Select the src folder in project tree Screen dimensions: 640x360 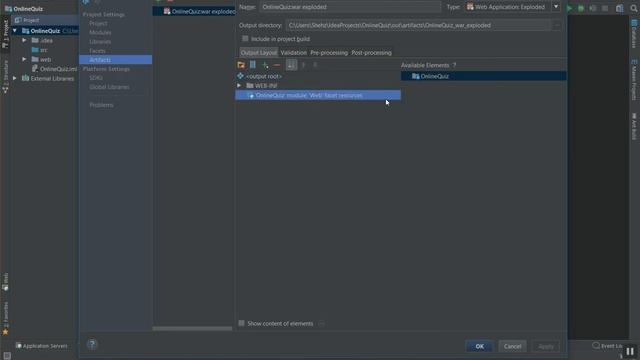[x=39, y=50]
